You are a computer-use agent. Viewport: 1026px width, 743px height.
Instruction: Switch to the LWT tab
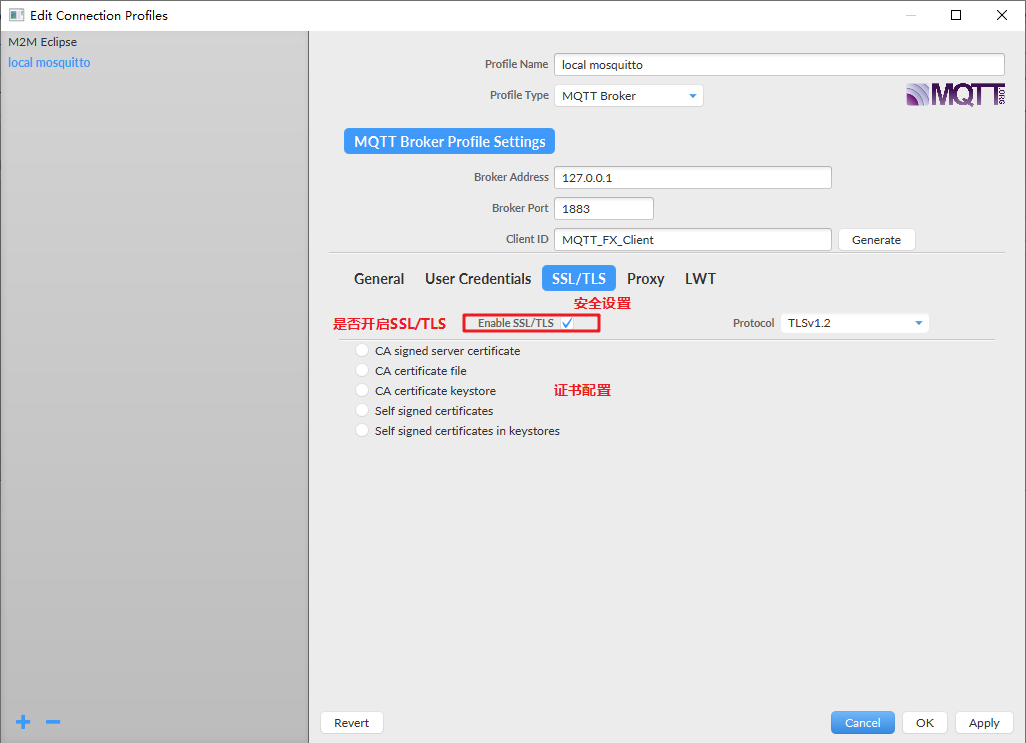click(x=700, y=279)
